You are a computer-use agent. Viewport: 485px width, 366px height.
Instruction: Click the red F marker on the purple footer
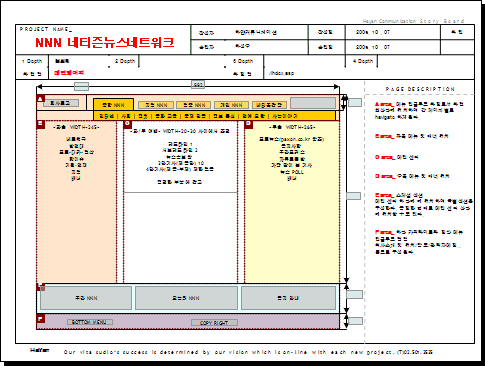[40, 319]
